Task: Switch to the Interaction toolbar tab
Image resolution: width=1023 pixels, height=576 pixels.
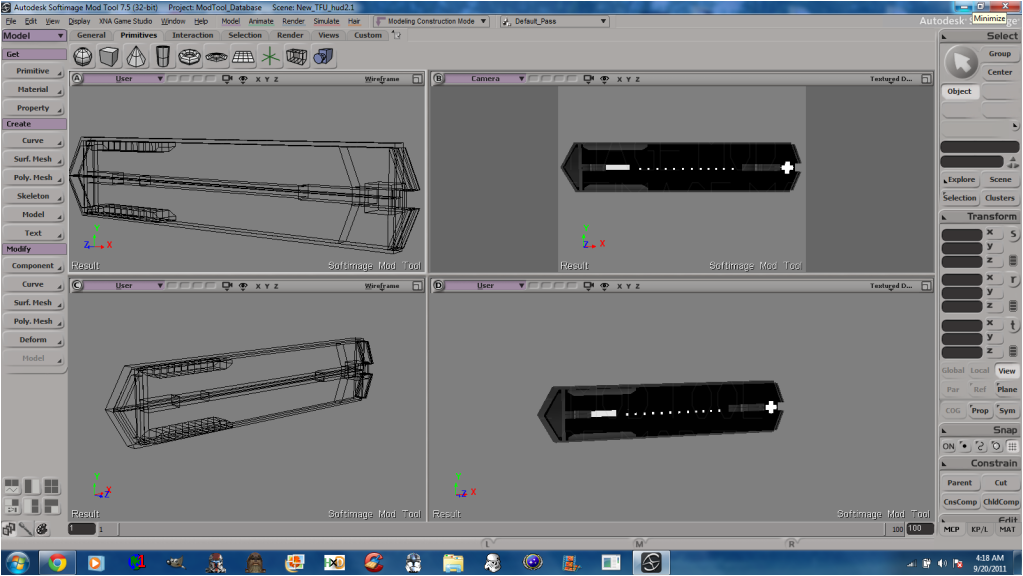Action: pyautogui.click(x=192, y=35)
